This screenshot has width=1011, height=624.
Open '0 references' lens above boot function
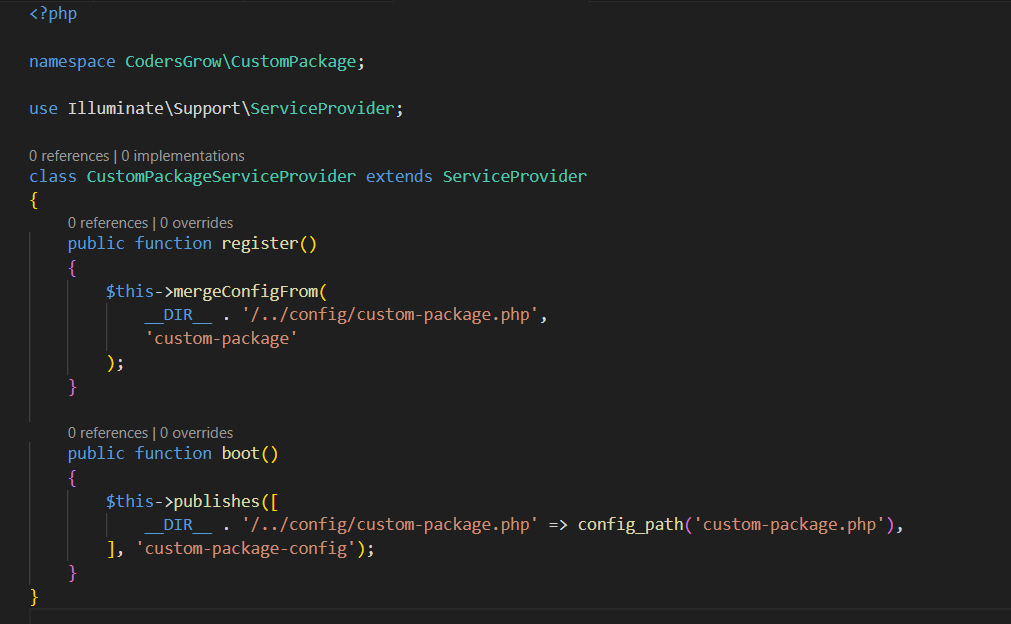108,433
